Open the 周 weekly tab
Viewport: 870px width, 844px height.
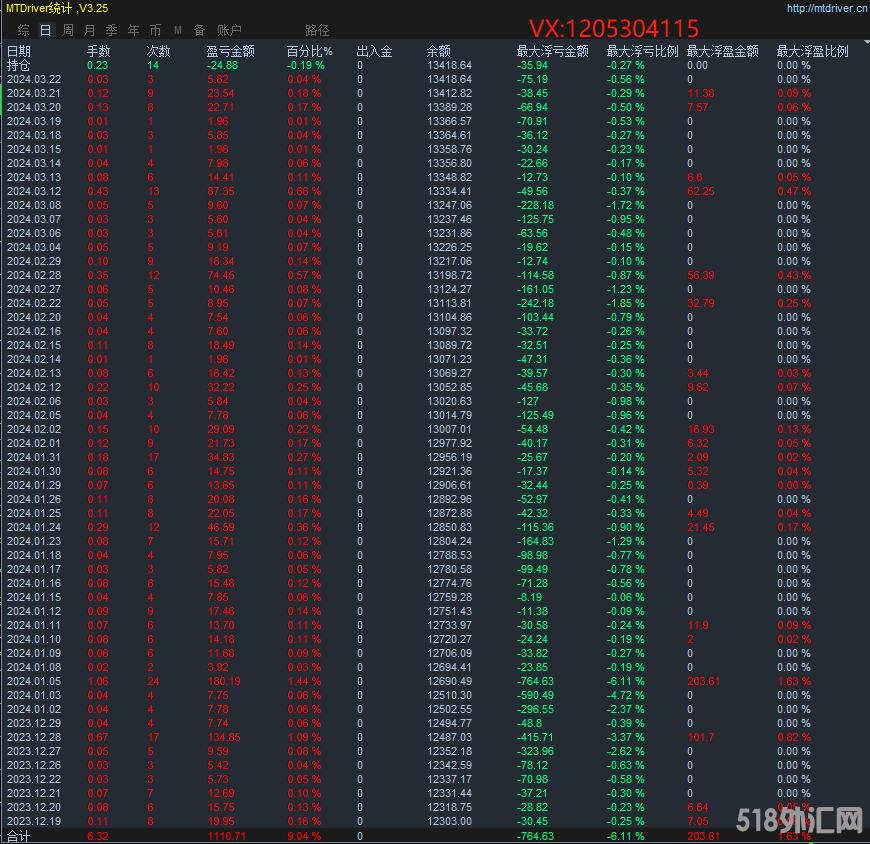pos(68,30)
